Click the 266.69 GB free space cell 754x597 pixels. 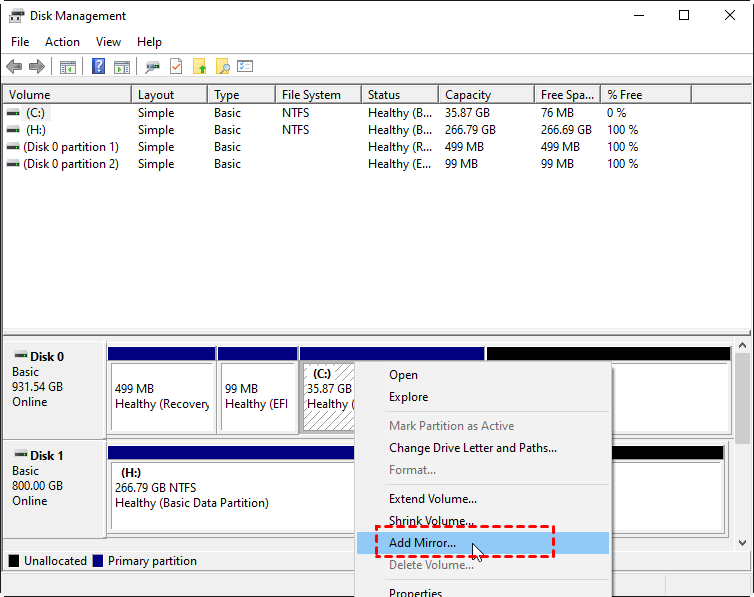pyautogui.click(x=566, y=130)
